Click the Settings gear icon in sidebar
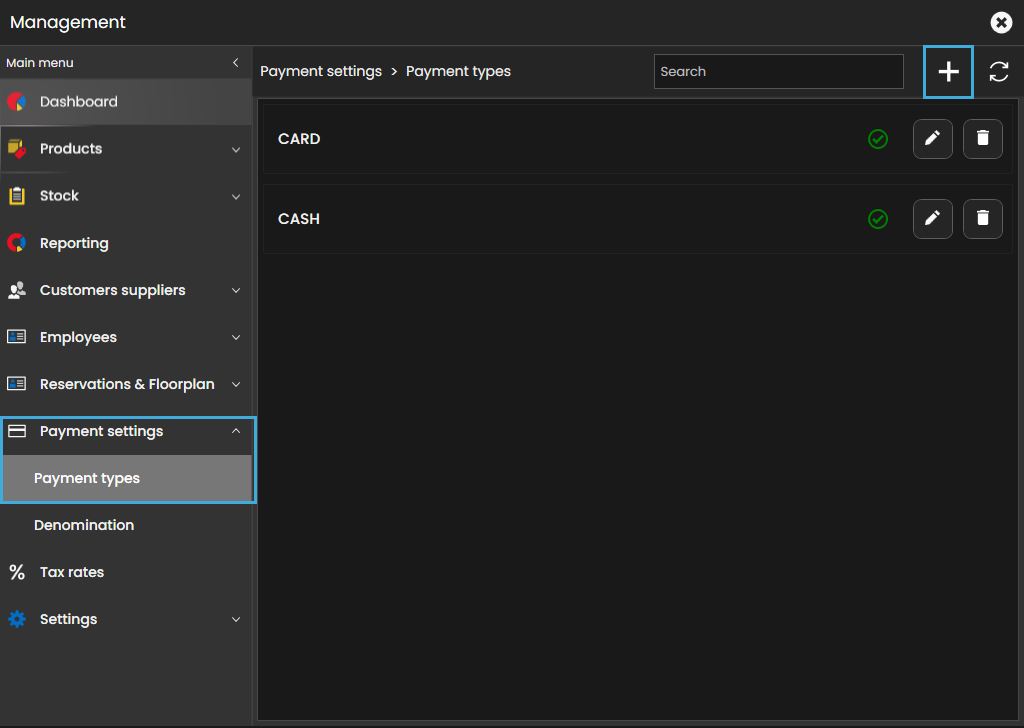The image size is (1024, 728). click(17, 619)
